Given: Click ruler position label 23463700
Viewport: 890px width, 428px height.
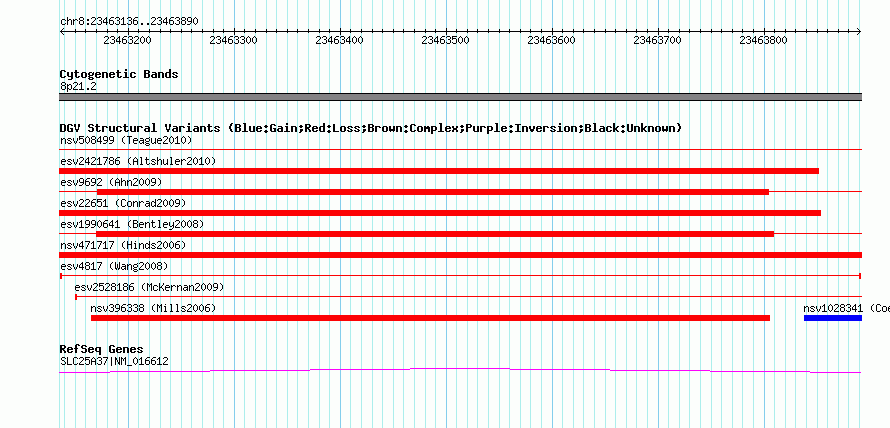Looking at the screenshot, I should [657, 40].
